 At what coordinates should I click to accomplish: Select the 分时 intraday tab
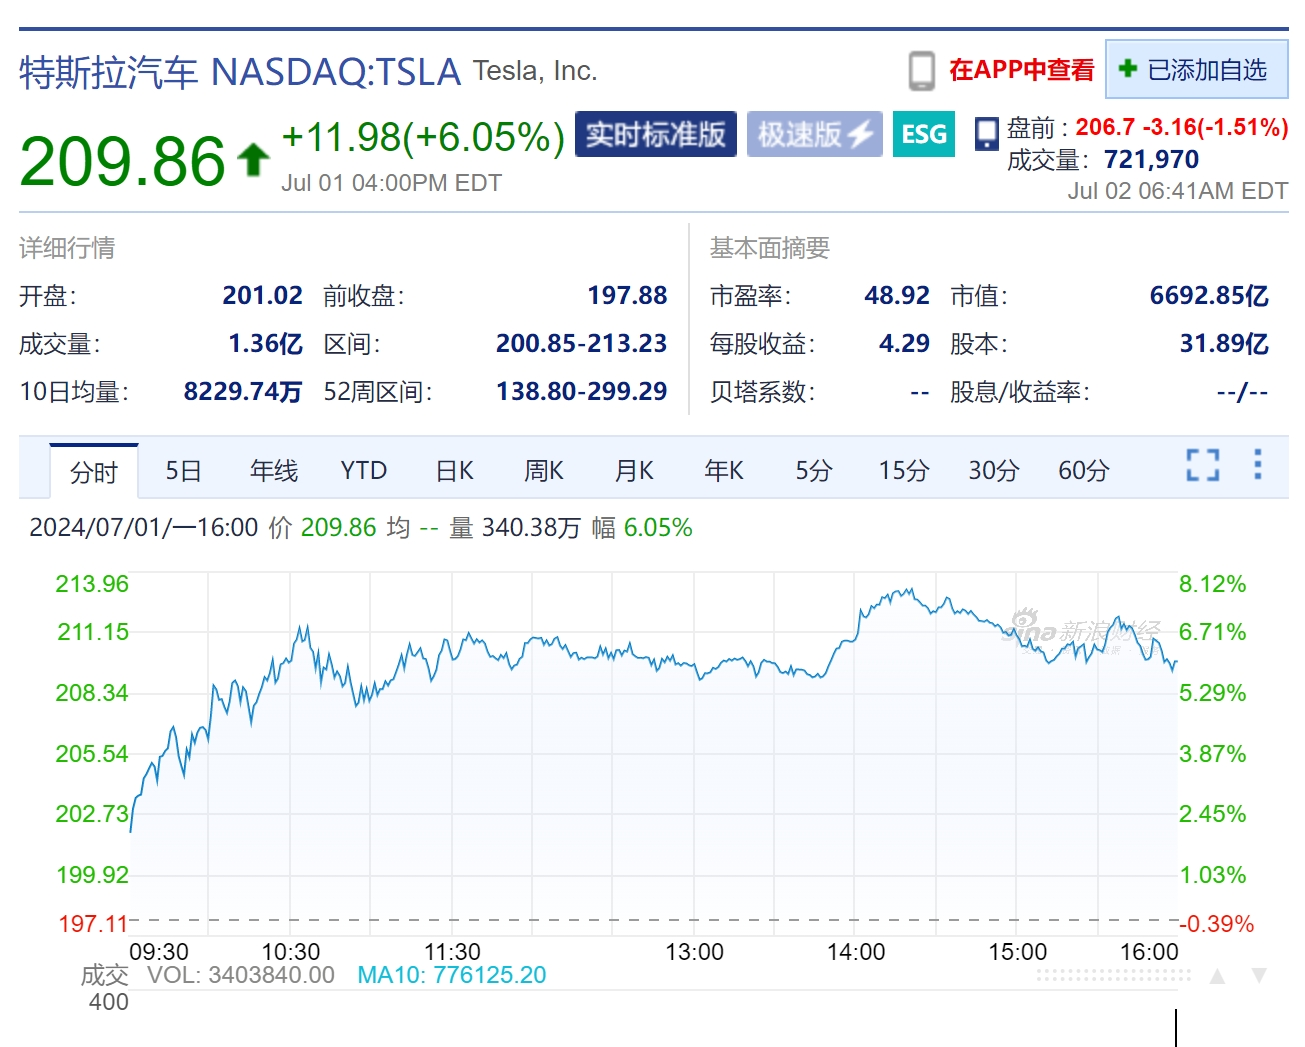point(94,471)
